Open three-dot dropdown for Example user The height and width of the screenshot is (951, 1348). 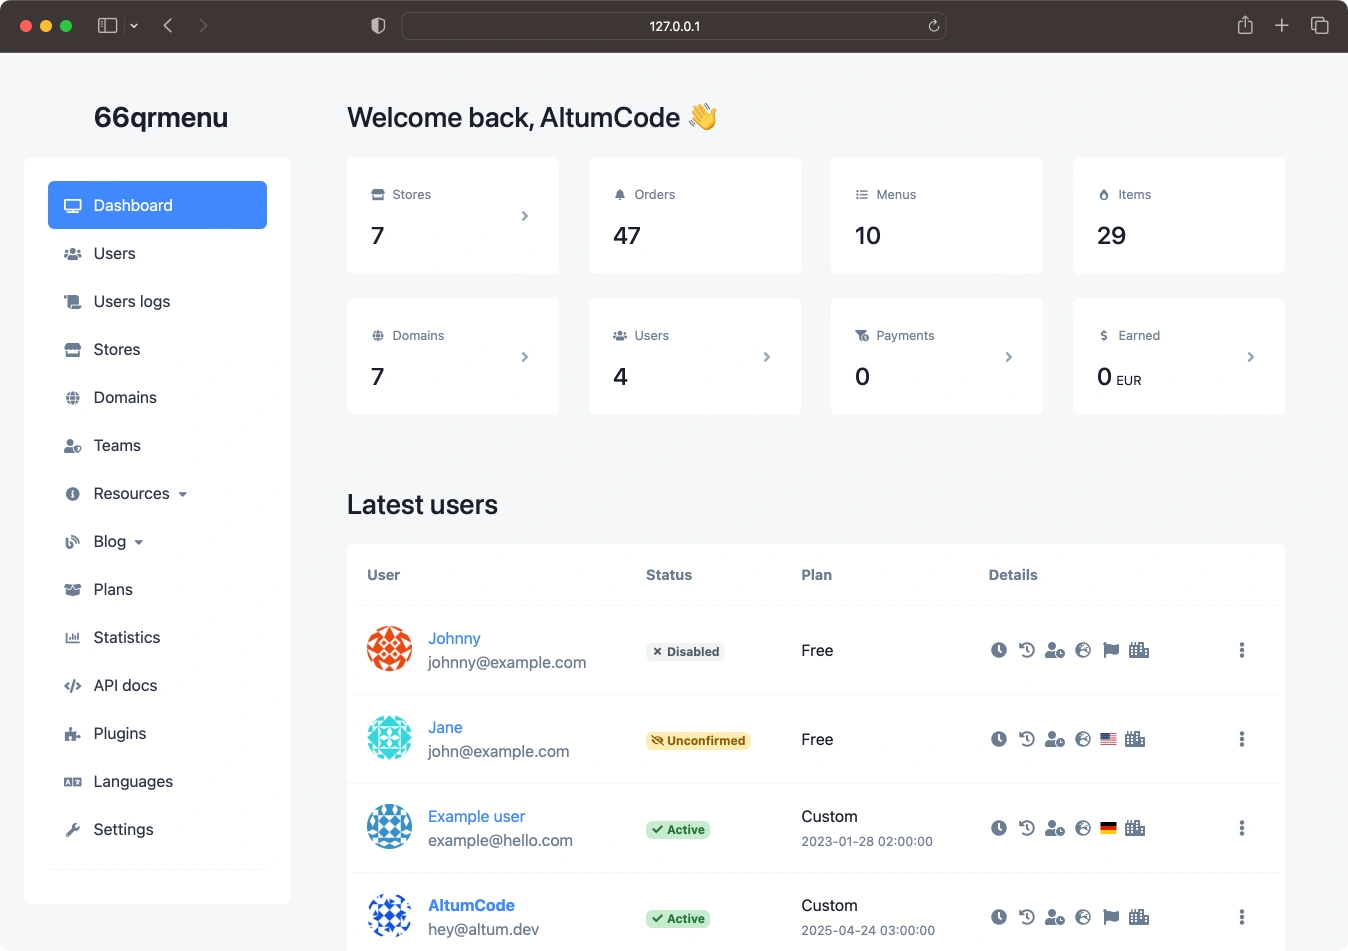point(1241,828)
